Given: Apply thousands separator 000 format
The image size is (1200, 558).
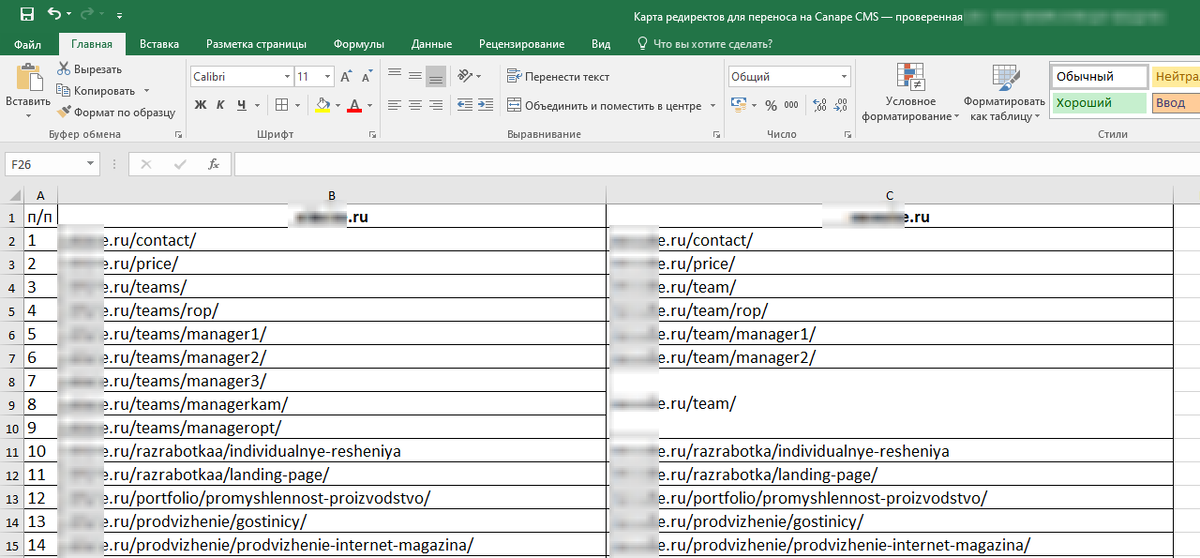Looking at the screenshot, I should click(791, 105).
